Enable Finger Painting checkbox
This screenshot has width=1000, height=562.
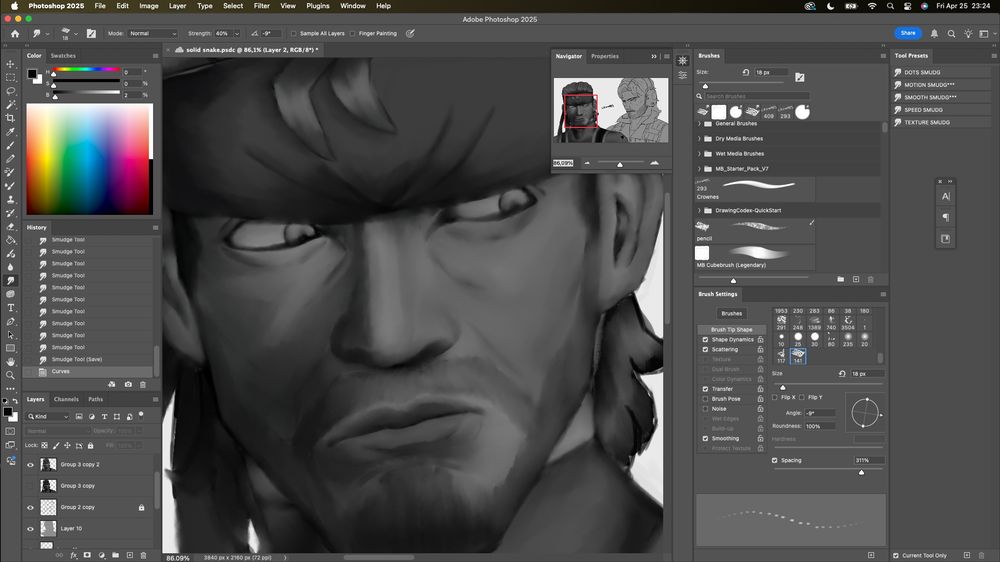coord(353,34)
